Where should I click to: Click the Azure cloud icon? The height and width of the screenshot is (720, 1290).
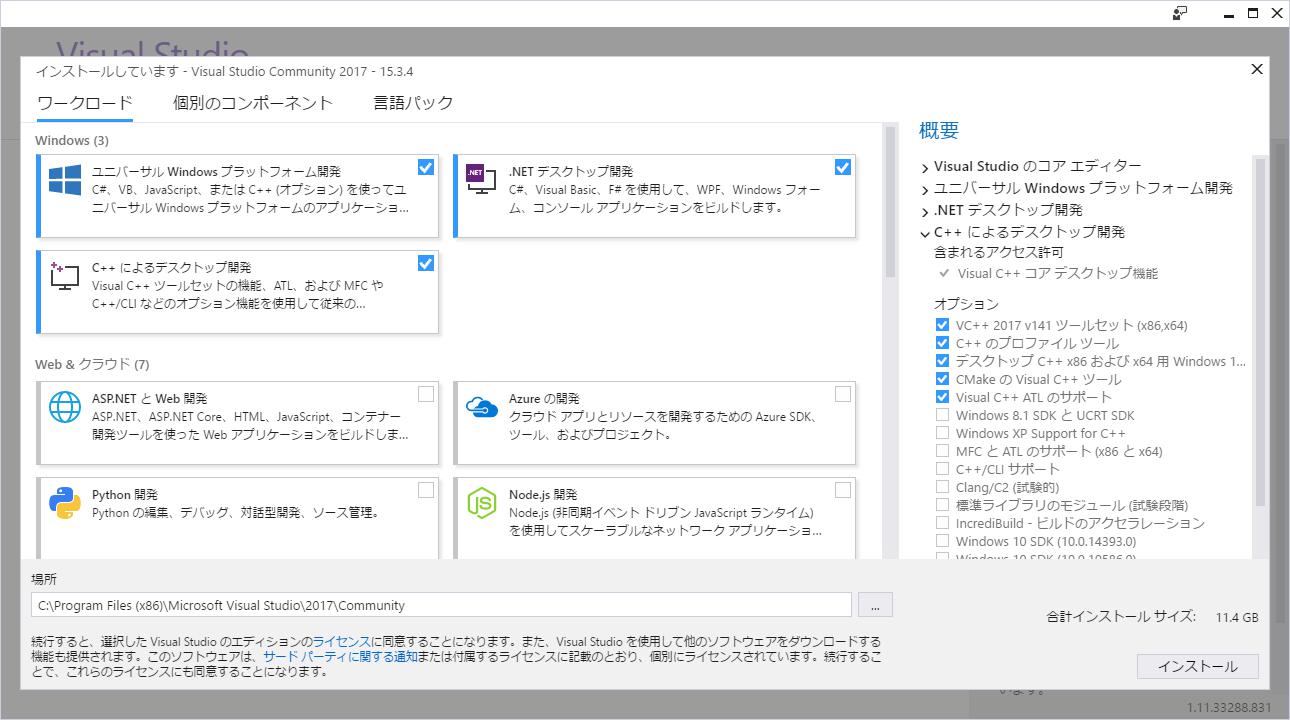click(x=482, y=406)
